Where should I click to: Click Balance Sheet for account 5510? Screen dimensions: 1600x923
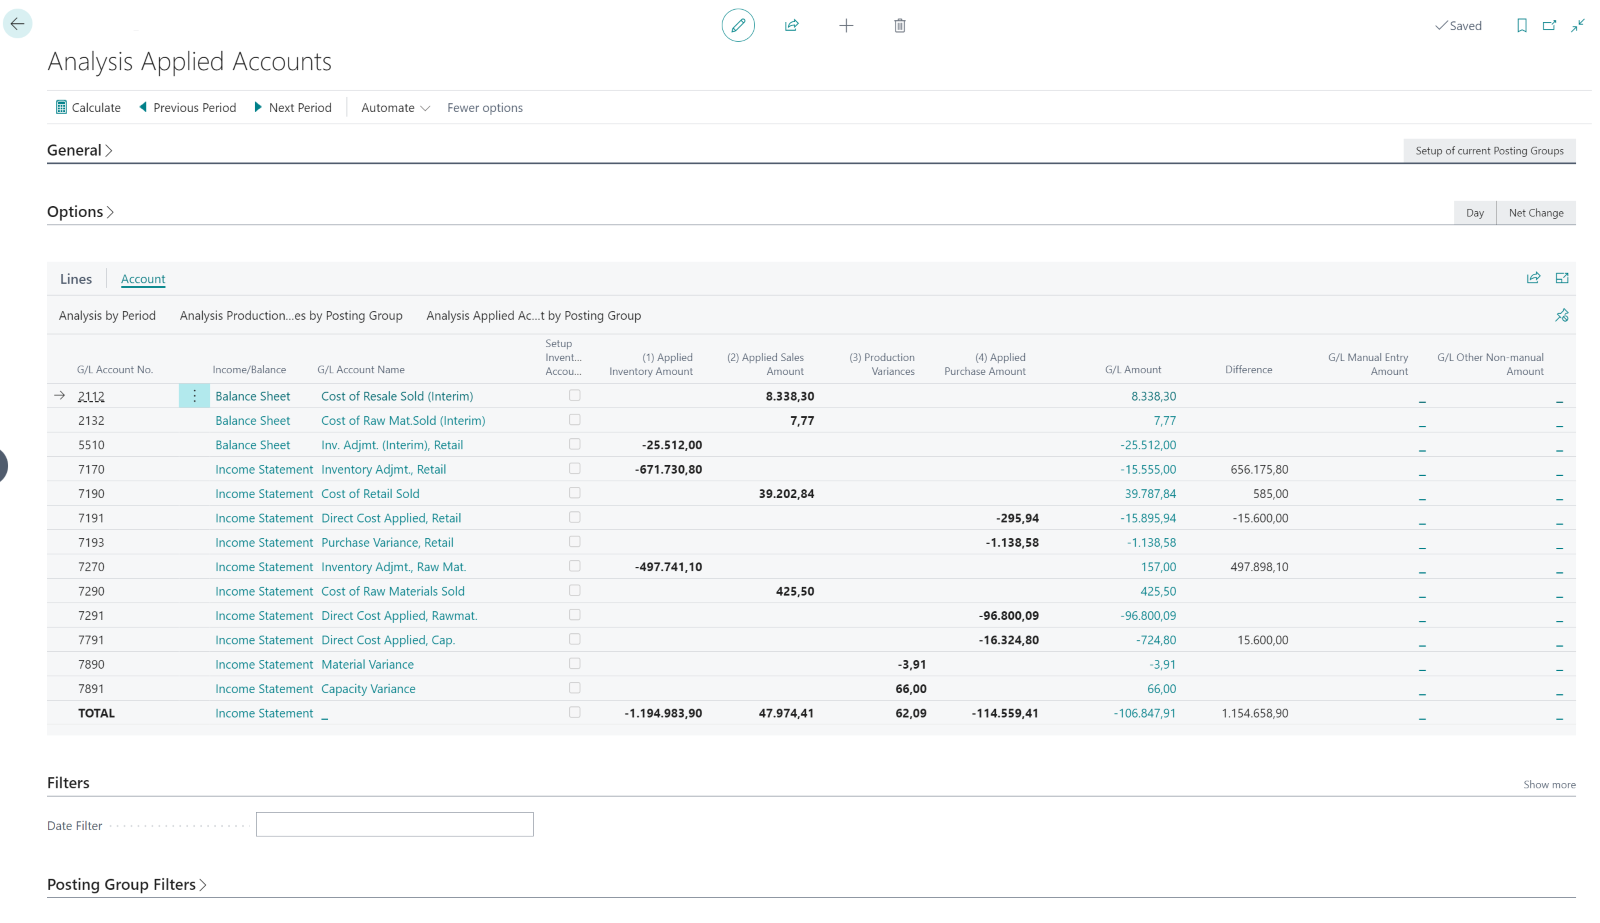click(253, 445)
